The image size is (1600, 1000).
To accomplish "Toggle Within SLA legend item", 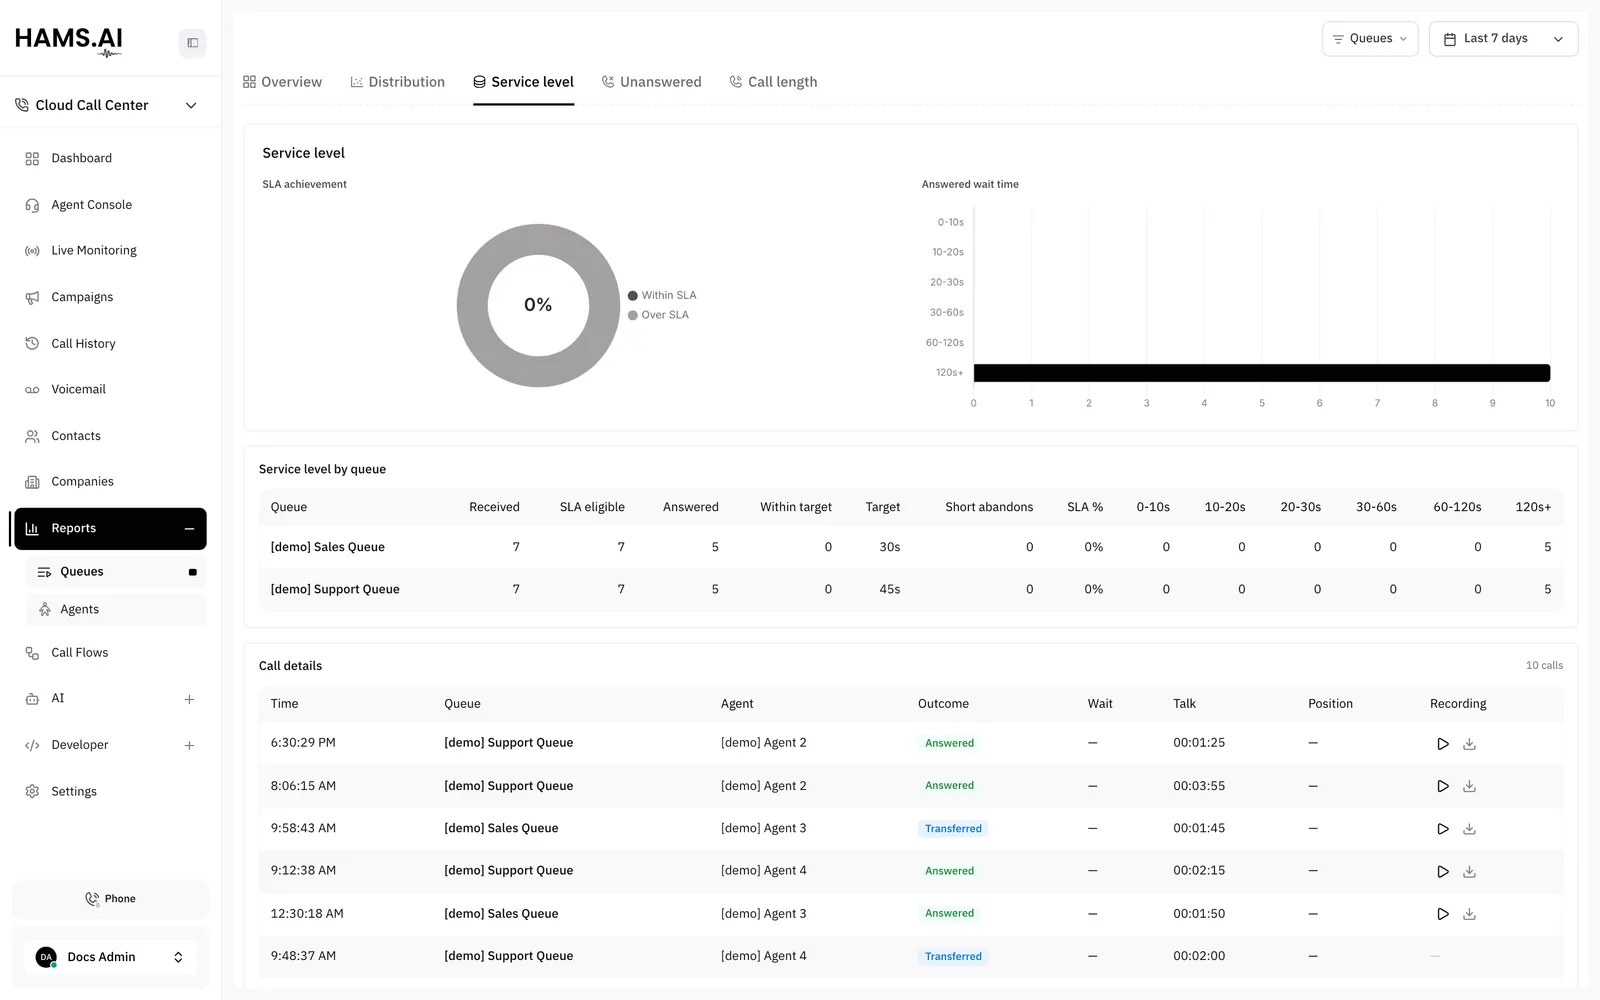I will click(x=662, y=296).
